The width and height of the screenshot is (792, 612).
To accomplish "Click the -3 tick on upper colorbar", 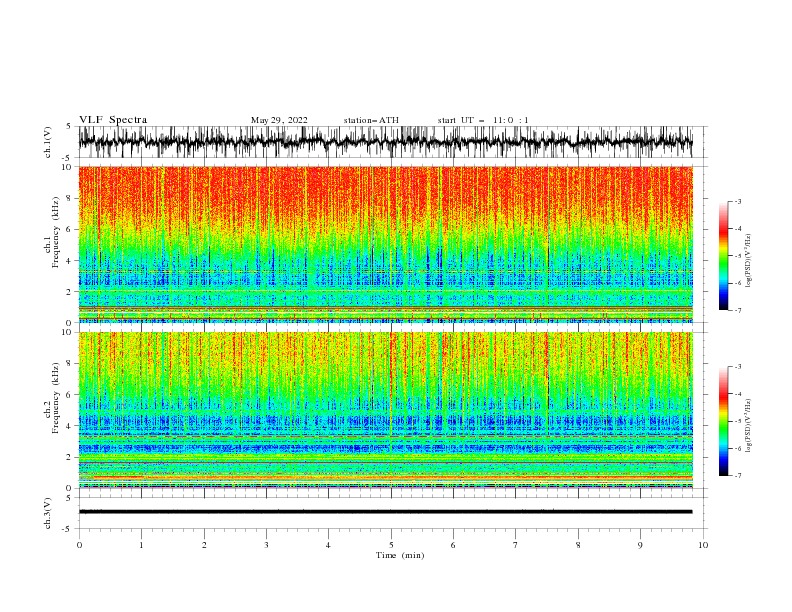I will (x=738, y=201).
